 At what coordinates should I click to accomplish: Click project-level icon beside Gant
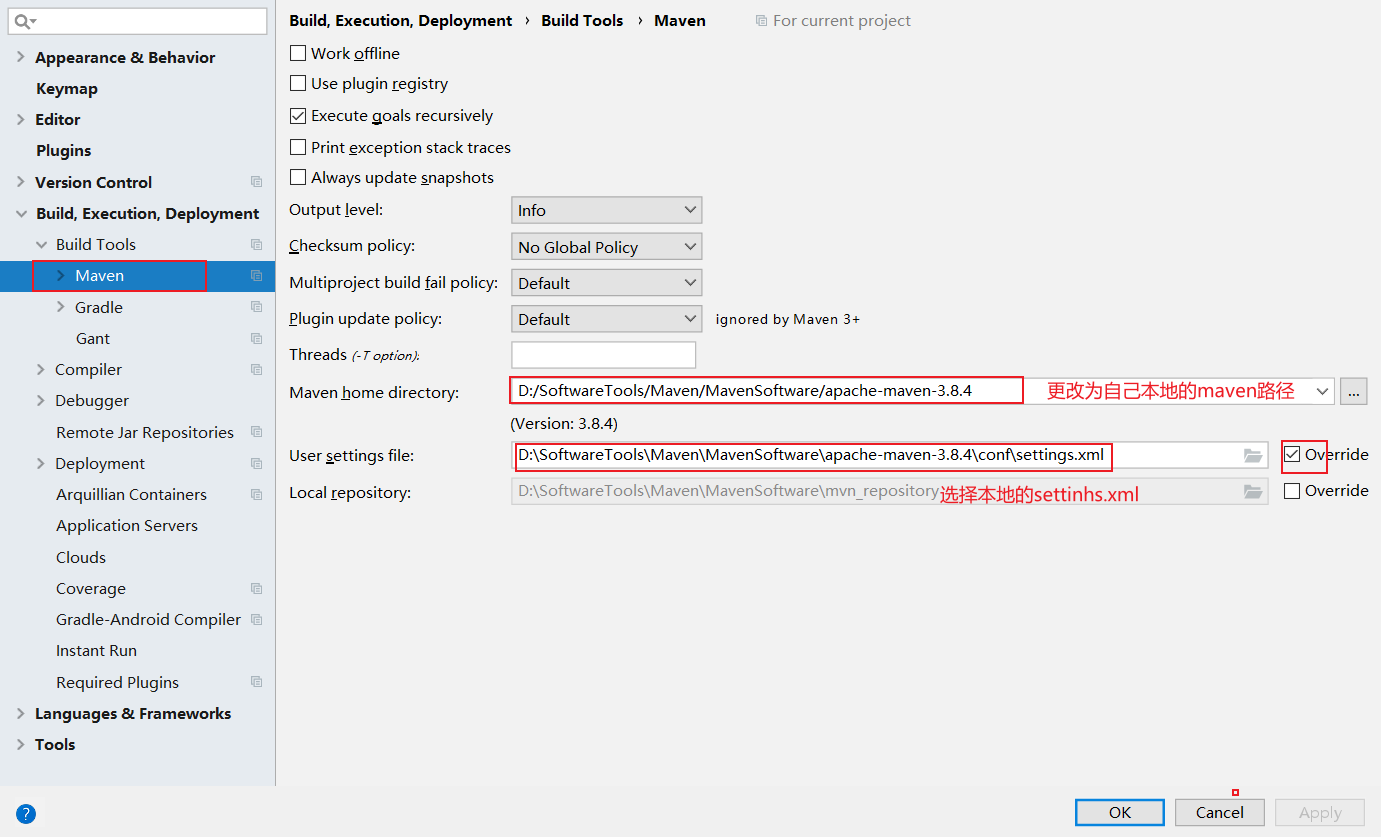coord(256,338)
